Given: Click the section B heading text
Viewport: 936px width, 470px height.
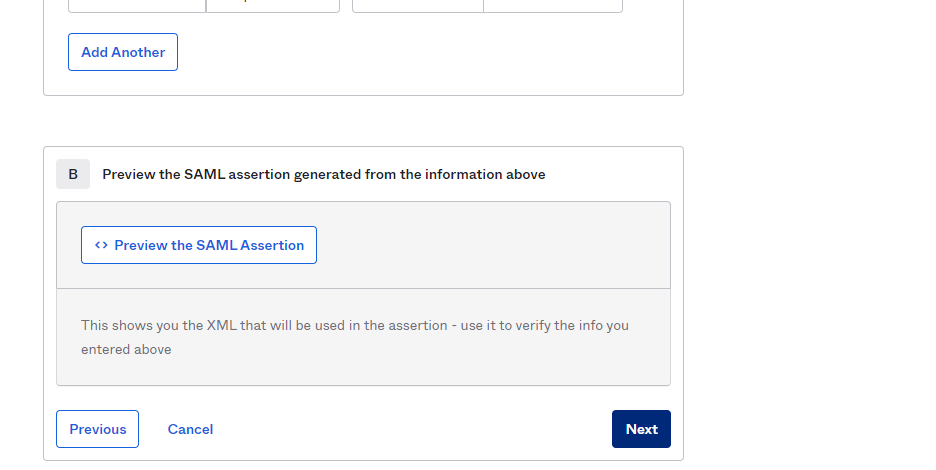Looking at the screenshot, I should pos(323,174).
